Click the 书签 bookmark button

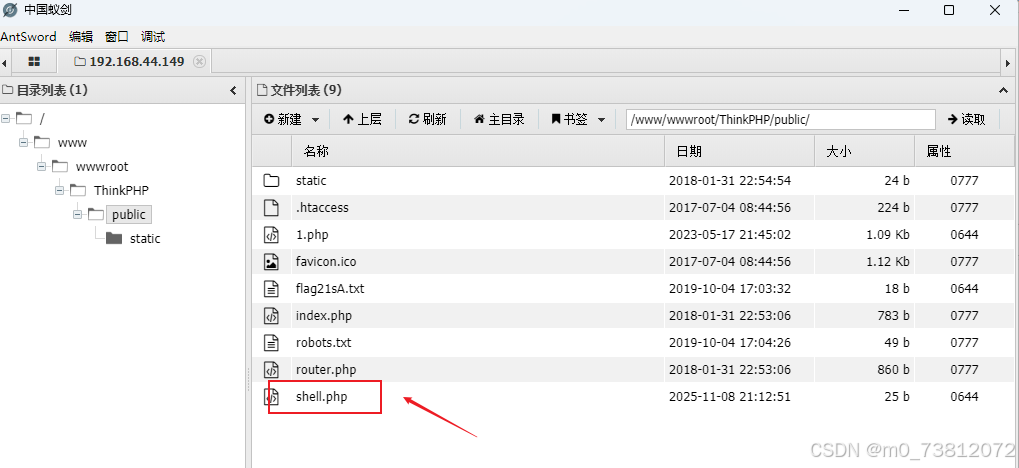[x=569, y=119]
